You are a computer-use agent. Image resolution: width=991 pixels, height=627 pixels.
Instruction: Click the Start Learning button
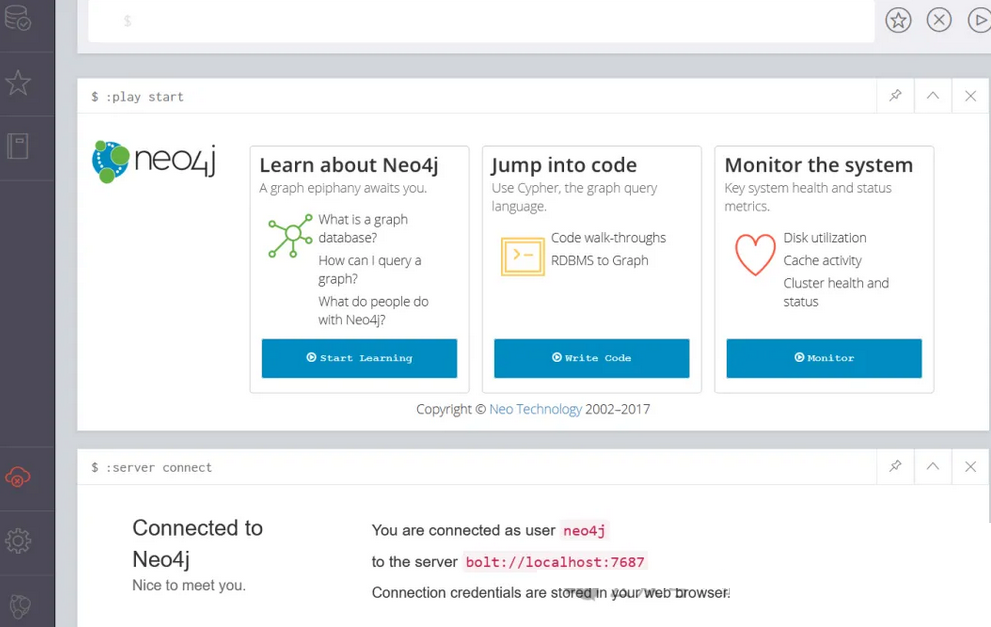359,358
